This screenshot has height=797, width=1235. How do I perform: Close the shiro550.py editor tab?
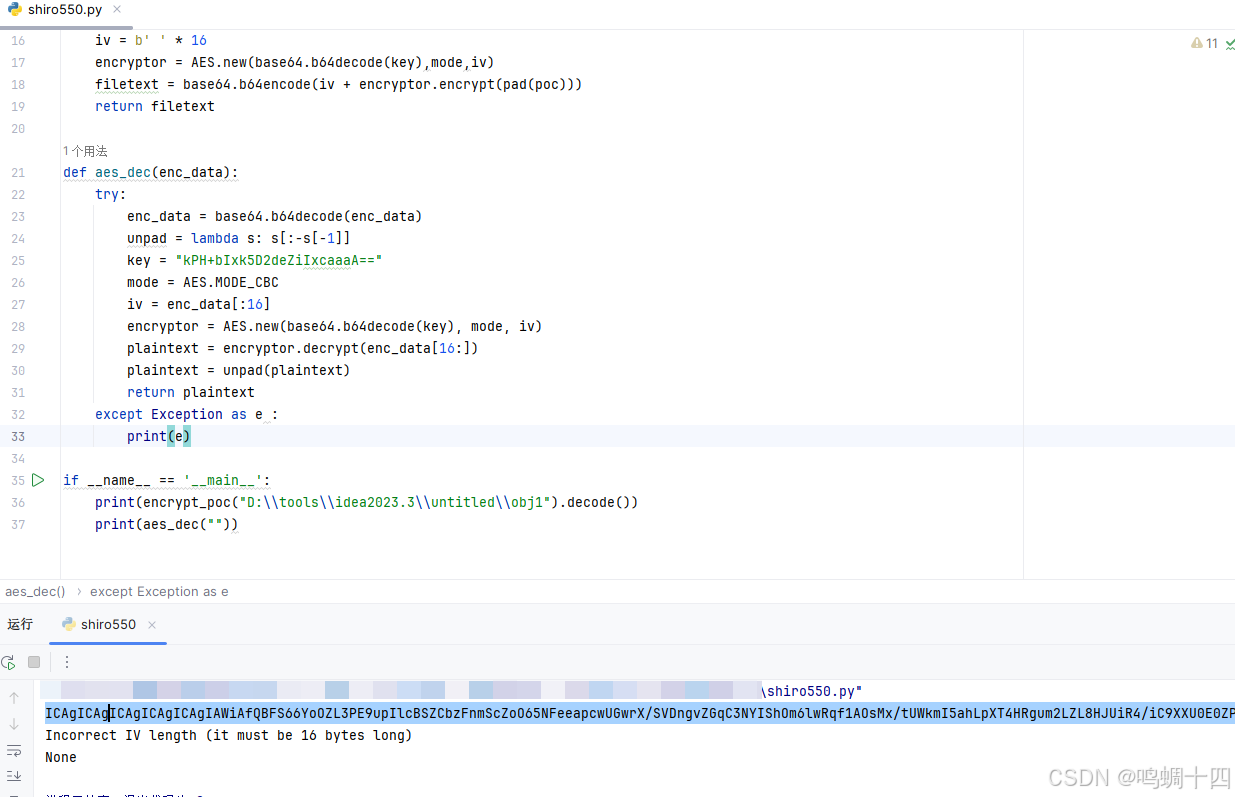click(118, 10)
